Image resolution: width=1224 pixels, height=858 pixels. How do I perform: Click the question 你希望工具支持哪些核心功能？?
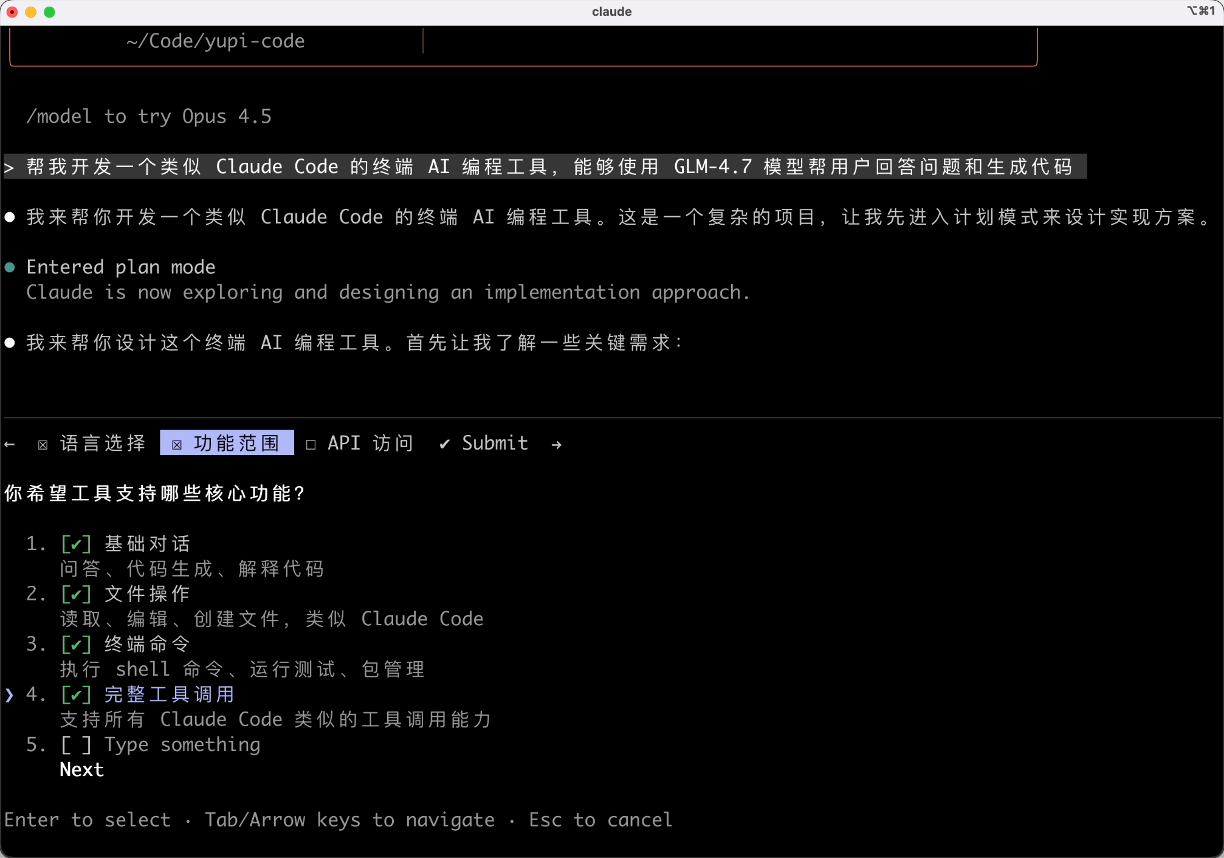(x=155, y=494)
